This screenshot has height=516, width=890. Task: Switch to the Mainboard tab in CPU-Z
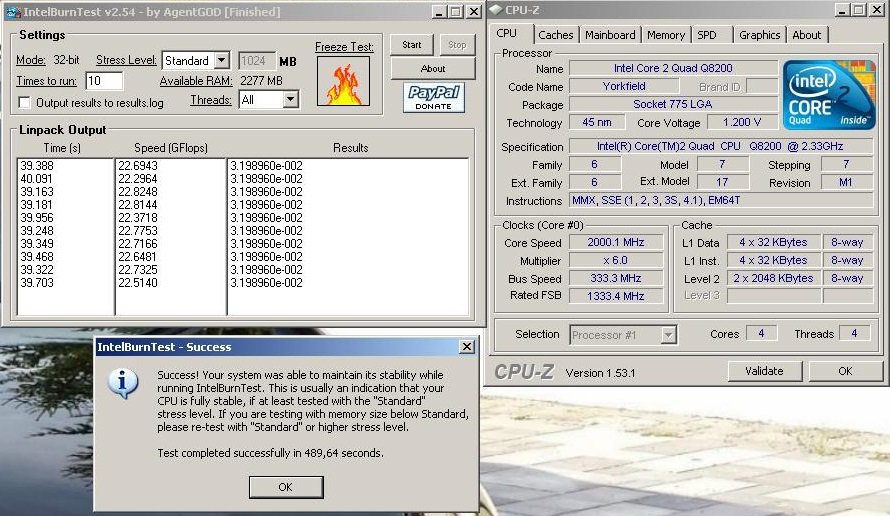[x=610, y=35]
